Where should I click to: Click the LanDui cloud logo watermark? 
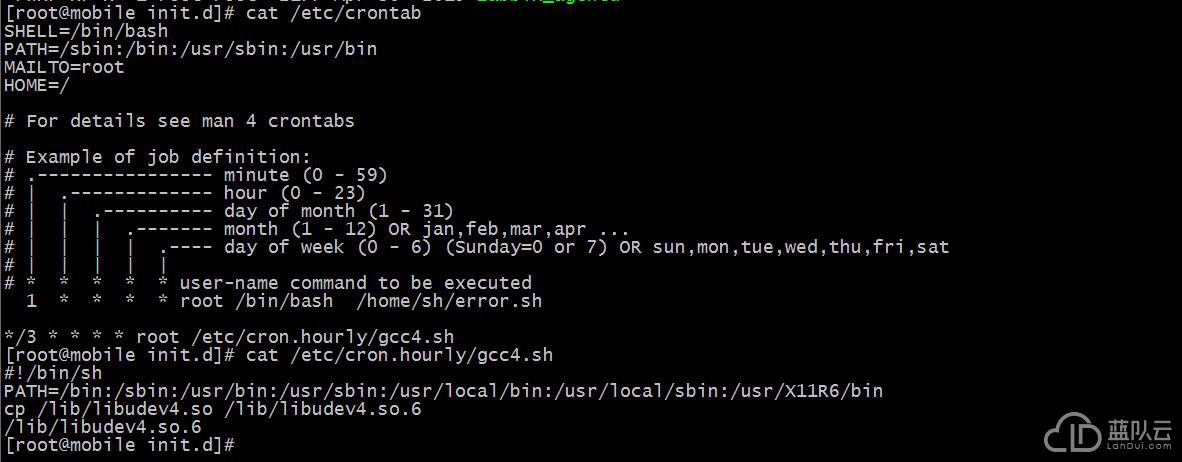(1072, 433)
